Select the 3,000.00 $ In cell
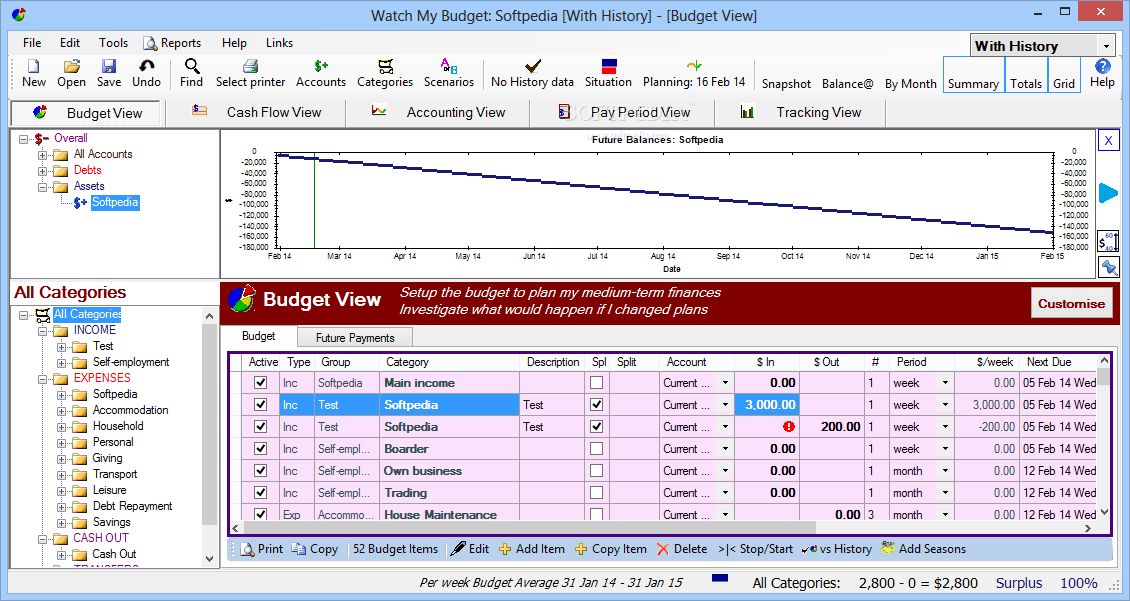 (x=767, y=405)
